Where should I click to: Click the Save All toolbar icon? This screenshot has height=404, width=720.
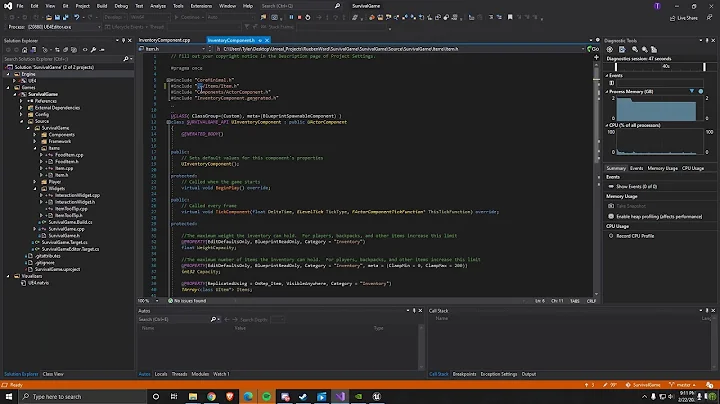[x=66, y=17]
